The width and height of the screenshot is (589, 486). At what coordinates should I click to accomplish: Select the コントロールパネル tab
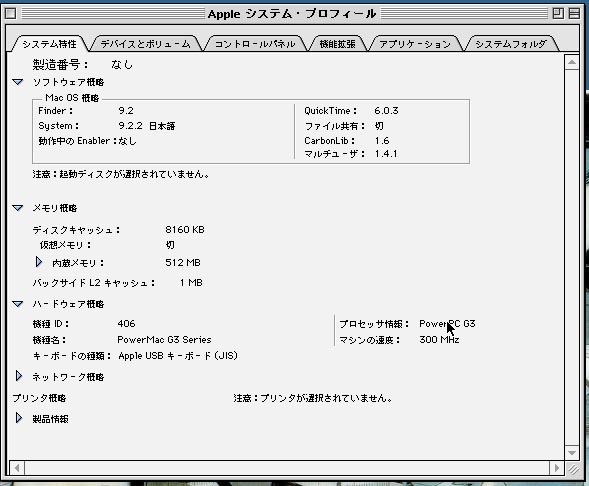coord(255,44)
